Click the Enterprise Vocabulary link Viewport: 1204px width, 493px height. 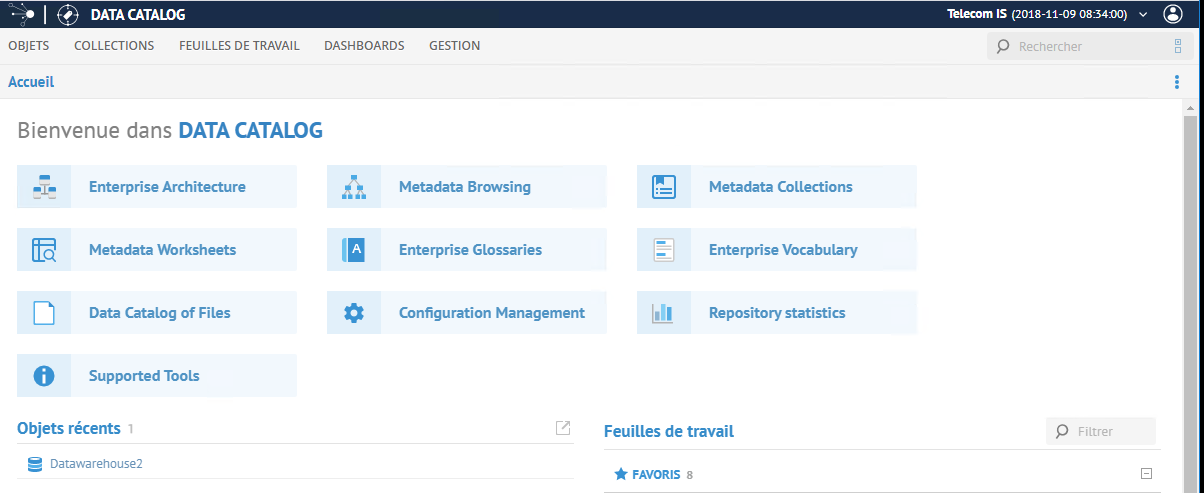pos(783,250)
